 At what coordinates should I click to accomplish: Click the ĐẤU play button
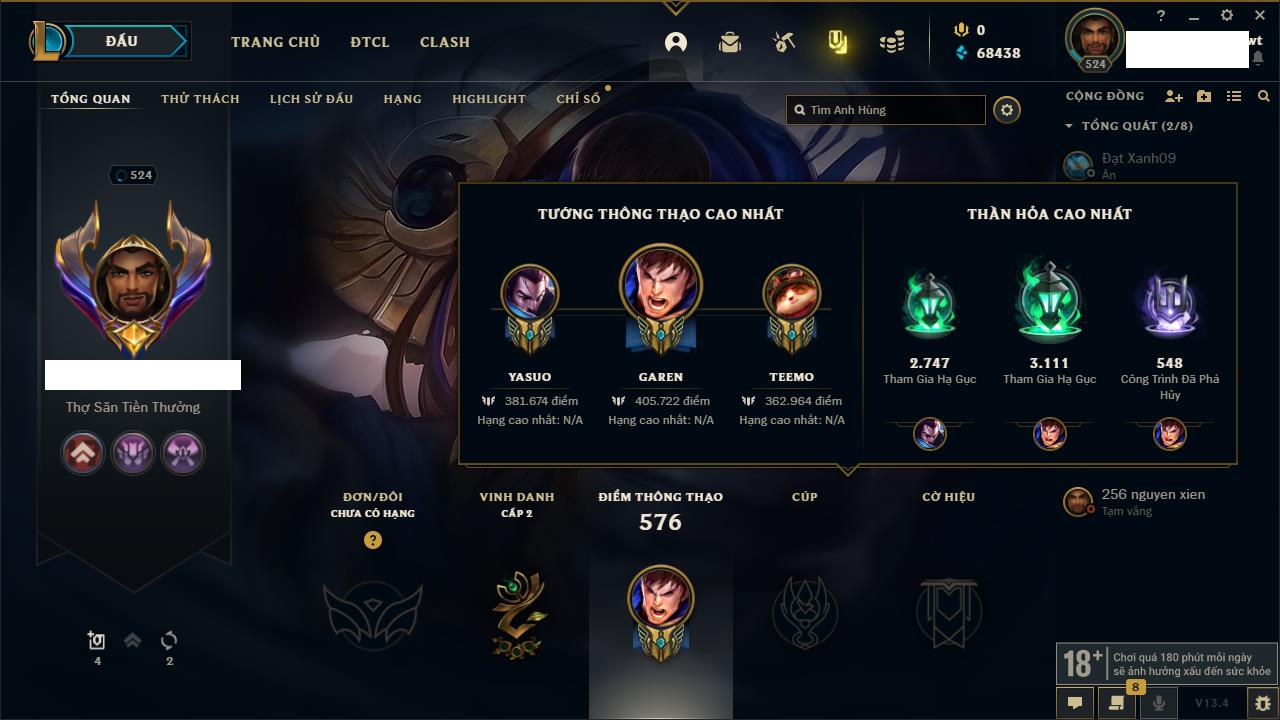121,41
